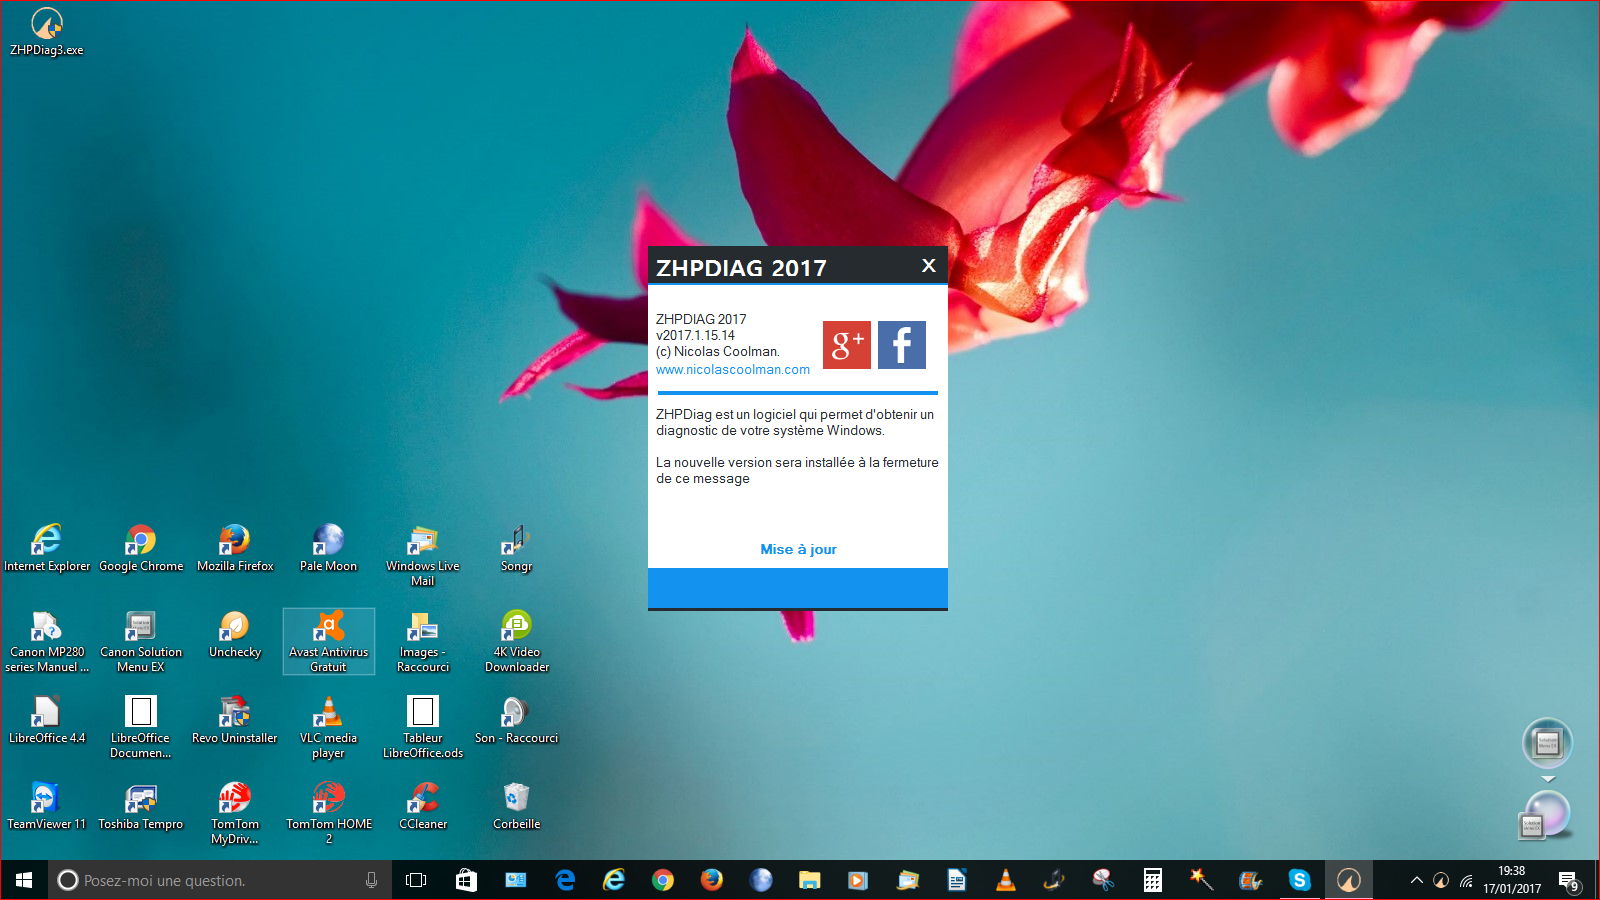Click the taskbar clock showing 19:38
Screen dimensions: 1600x900
(1512, 880)
